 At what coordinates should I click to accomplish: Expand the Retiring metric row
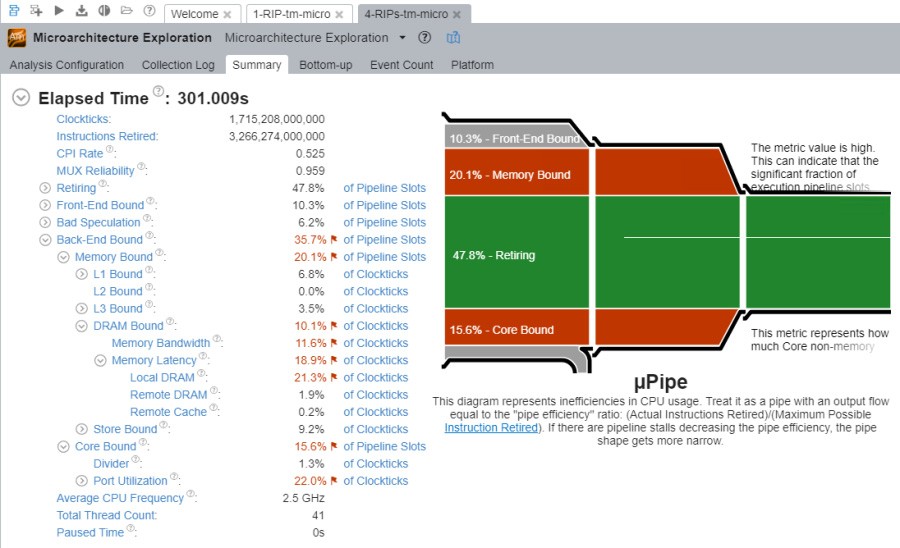45,188
